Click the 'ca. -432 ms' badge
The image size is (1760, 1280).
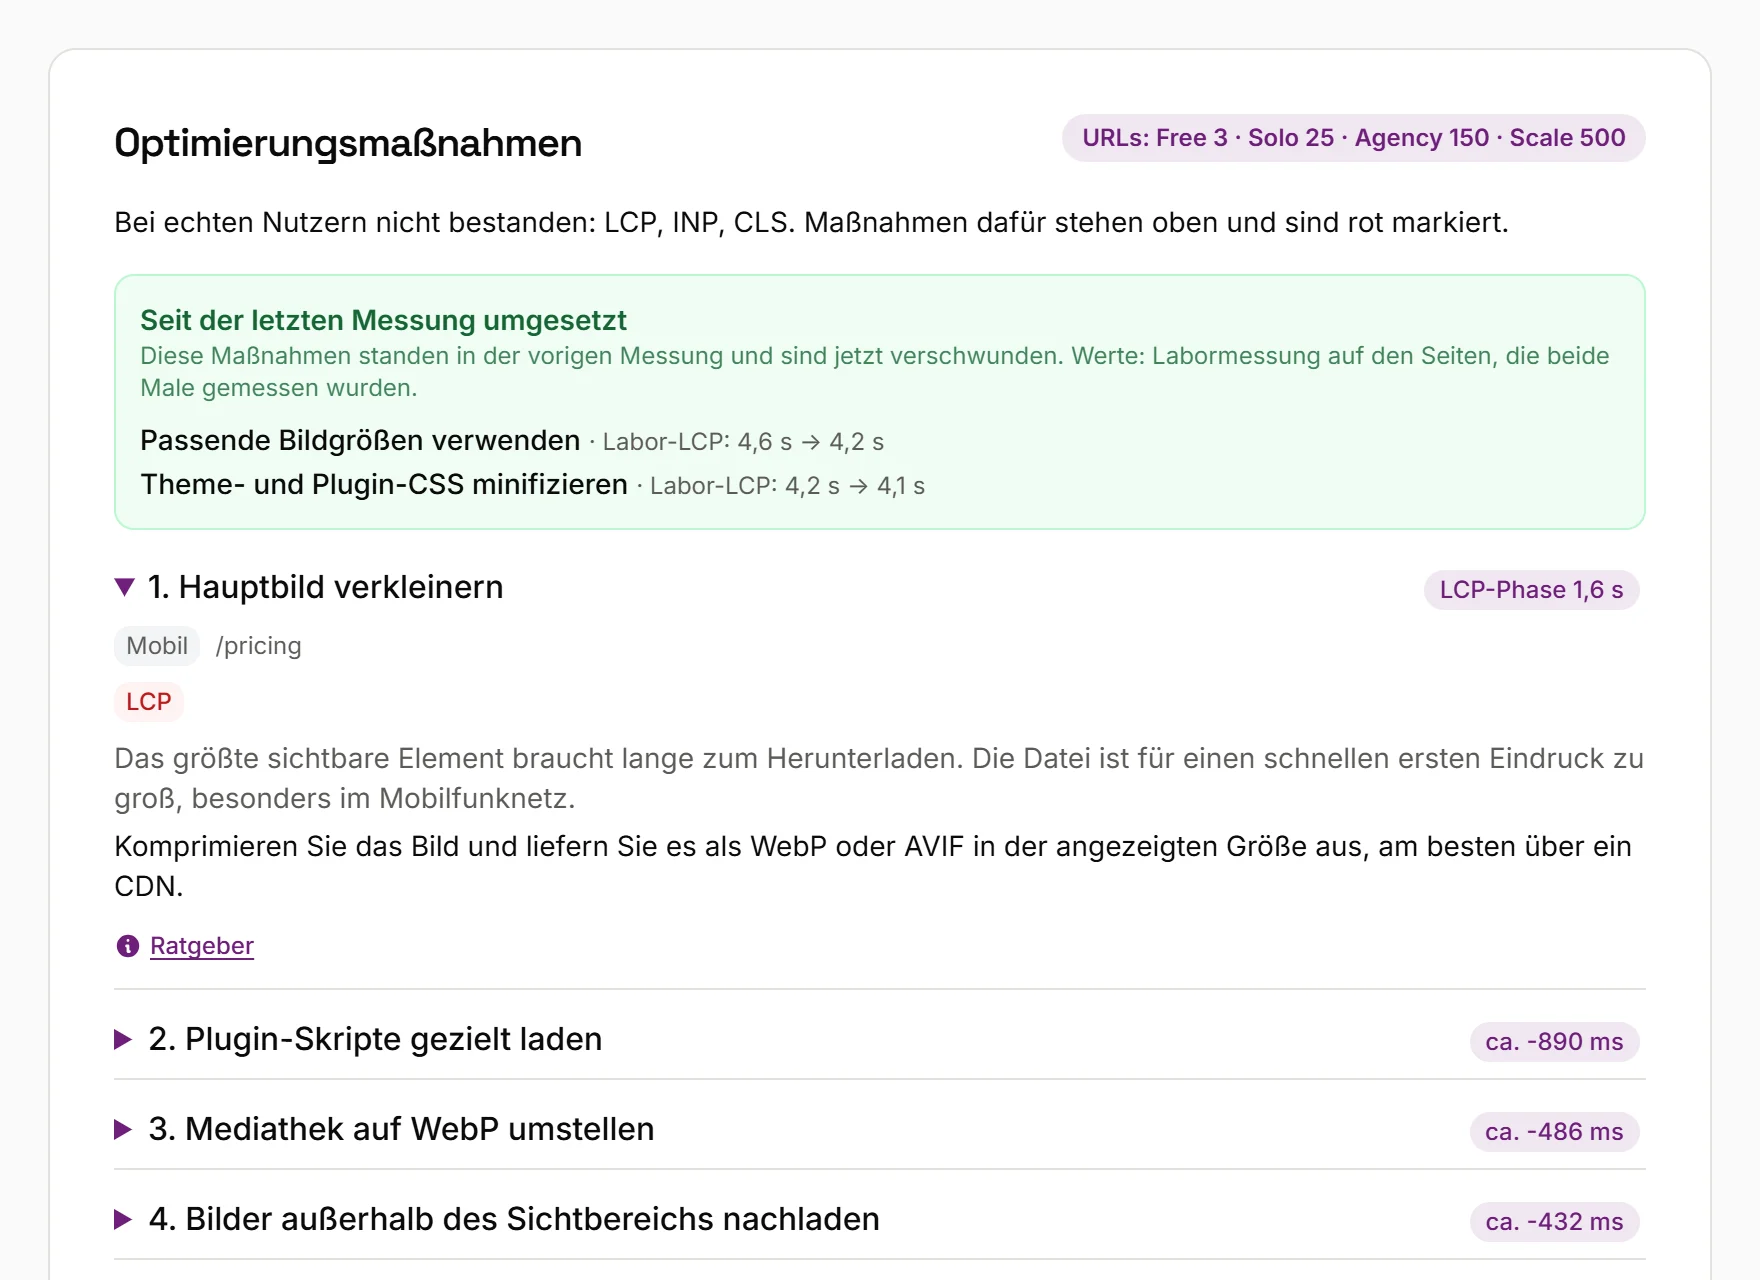click(x=1554, y=1222)
